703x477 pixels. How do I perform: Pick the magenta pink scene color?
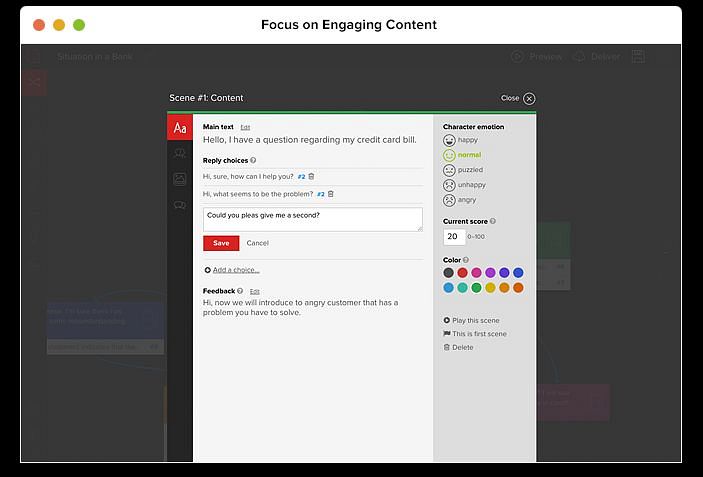(x=476, y=273)
